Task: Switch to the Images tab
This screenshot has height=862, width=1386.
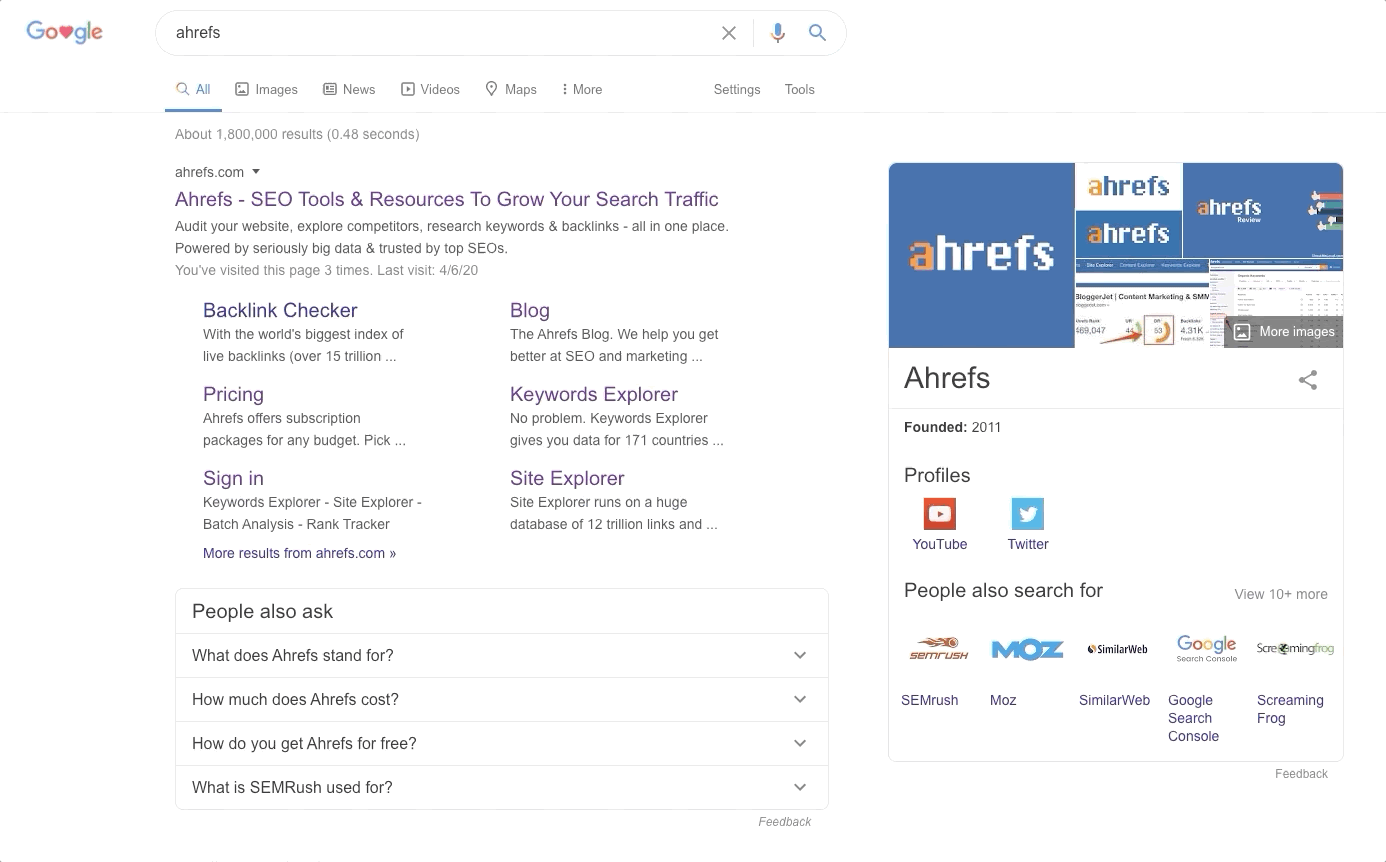Action: click(x=266, y=90)
